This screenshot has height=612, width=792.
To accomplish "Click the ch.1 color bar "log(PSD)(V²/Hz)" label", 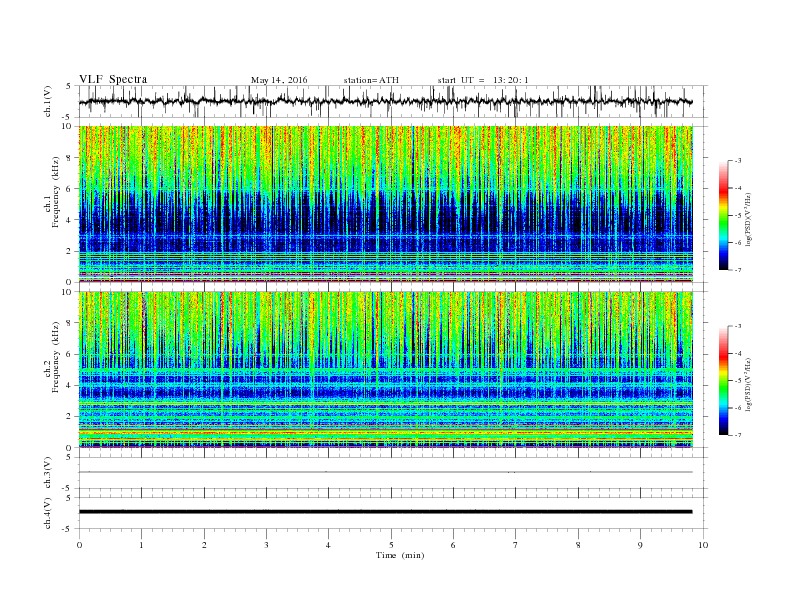I will (x=749, y=219).
